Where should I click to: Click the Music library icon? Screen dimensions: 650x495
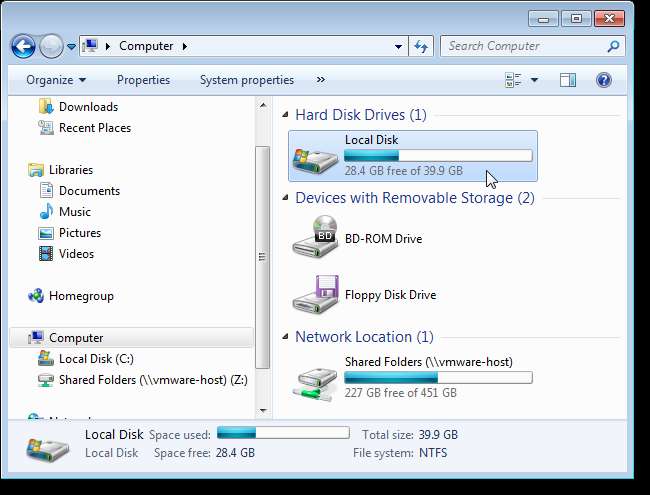46,212
